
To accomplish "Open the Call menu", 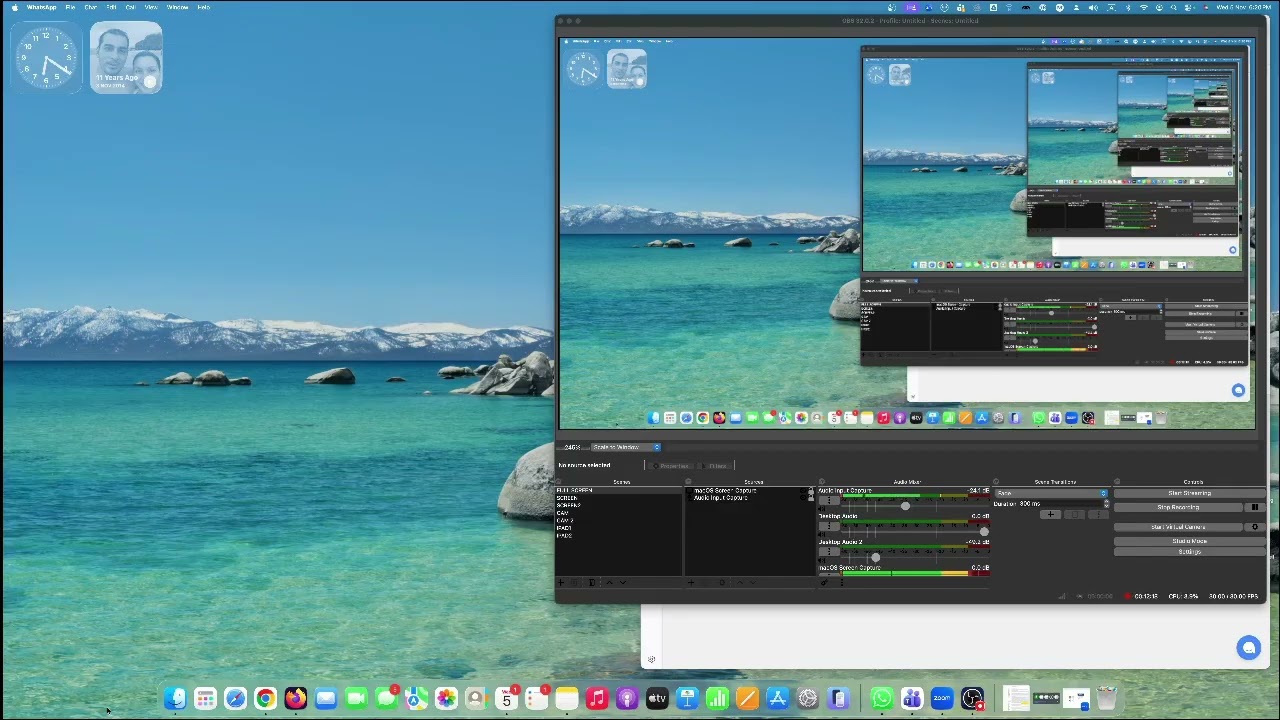I will 130,7.
